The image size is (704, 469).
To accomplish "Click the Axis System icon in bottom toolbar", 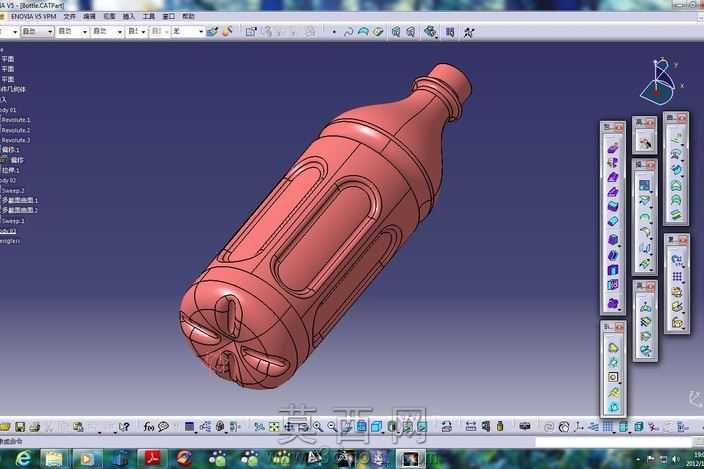I will [x=579, y=427].
